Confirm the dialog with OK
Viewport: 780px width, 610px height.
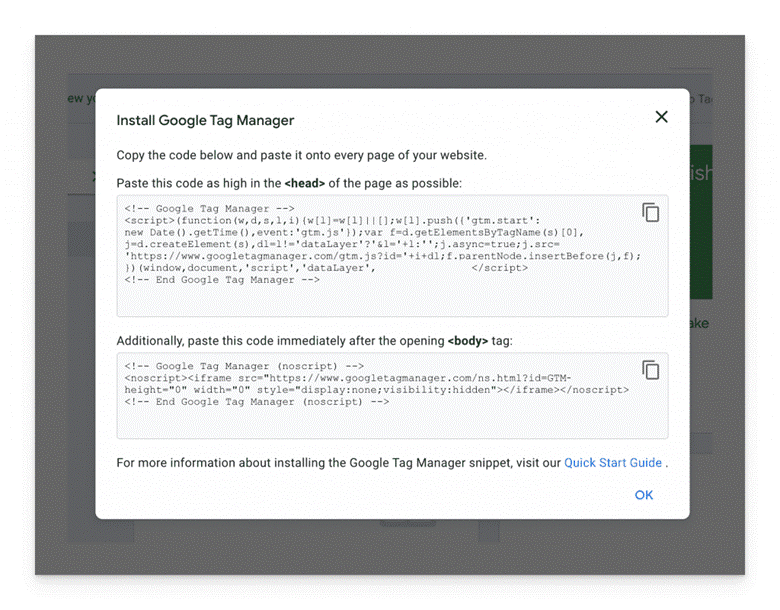(x=644, y=495)
